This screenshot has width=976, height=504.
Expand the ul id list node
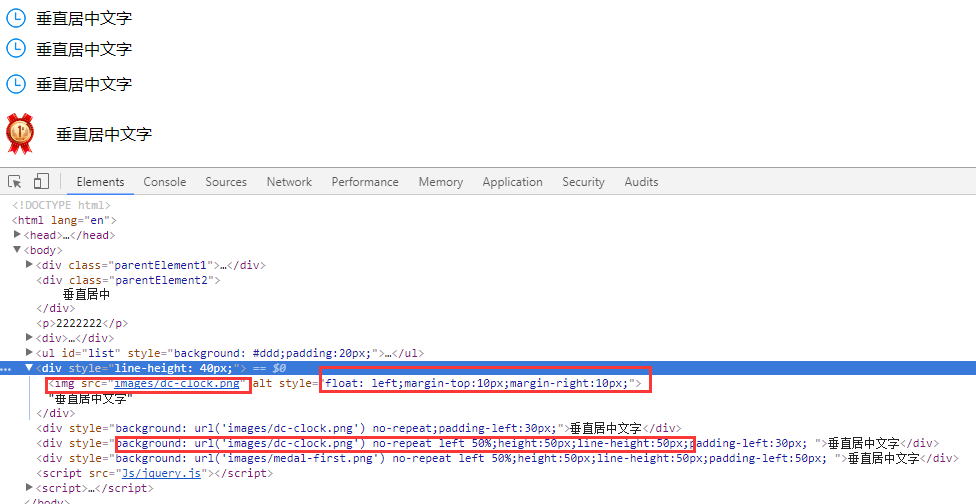pyautogui.click(x=29, y=352)
